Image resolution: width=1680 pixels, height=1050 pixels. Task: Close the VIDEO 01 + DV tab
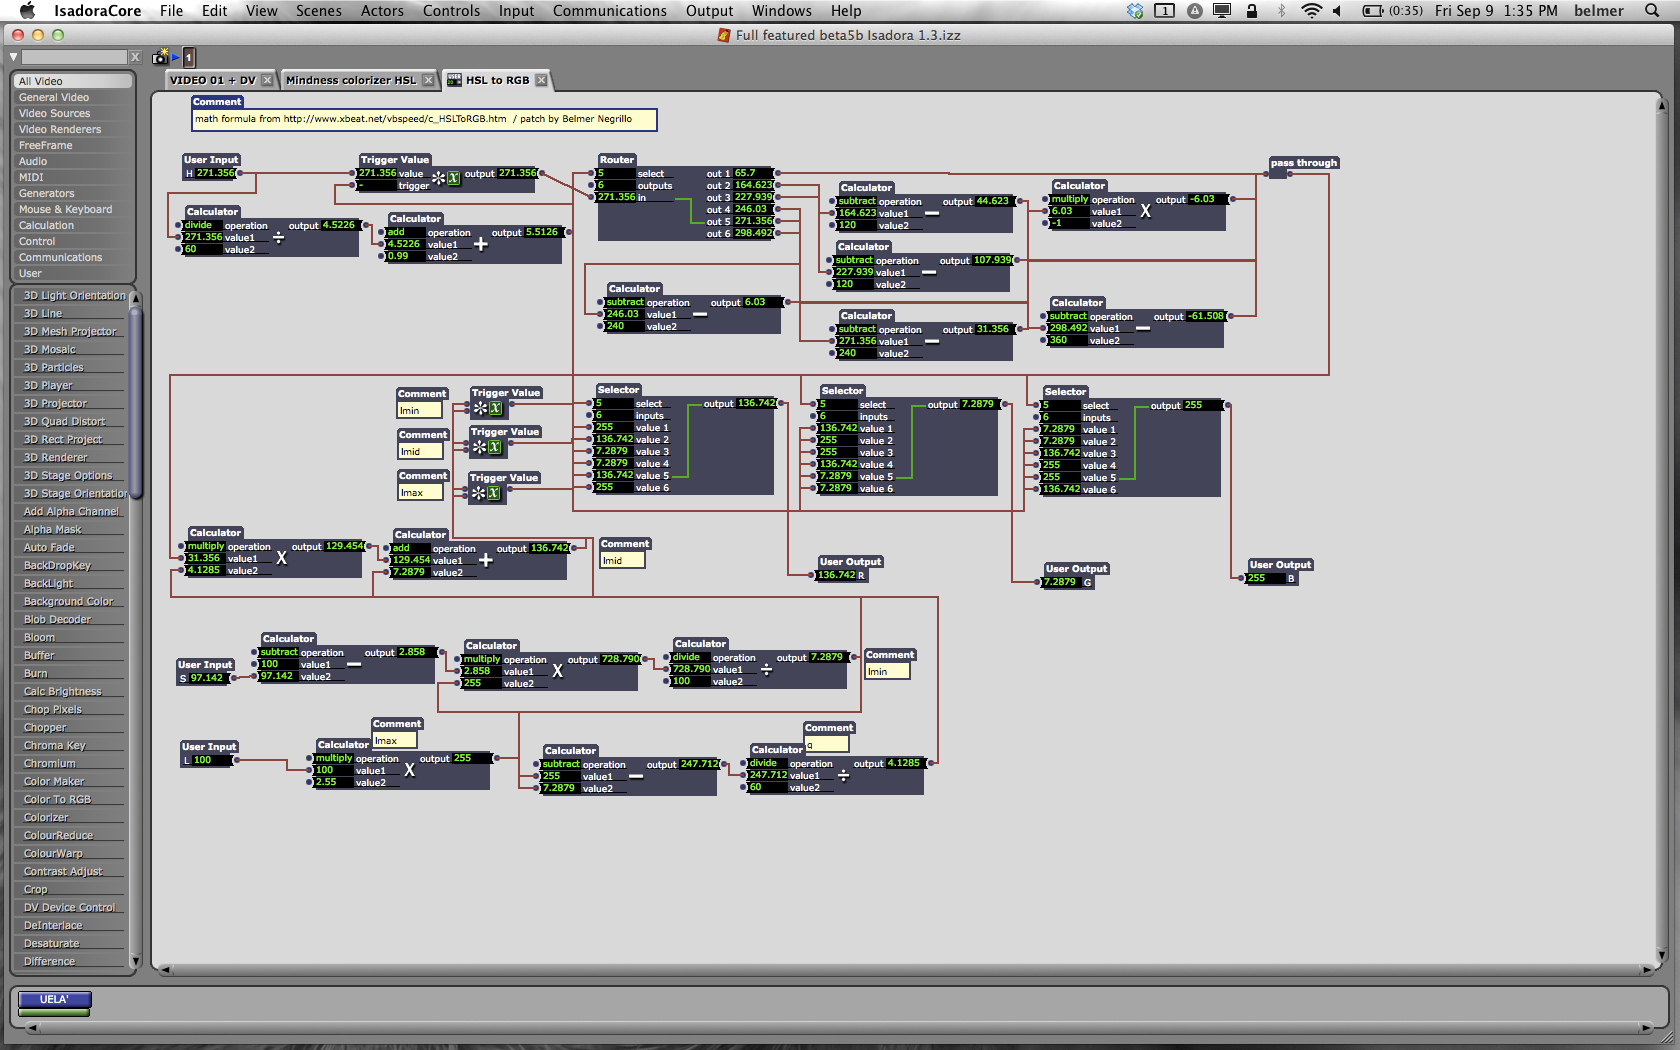[x=267, y=80]
